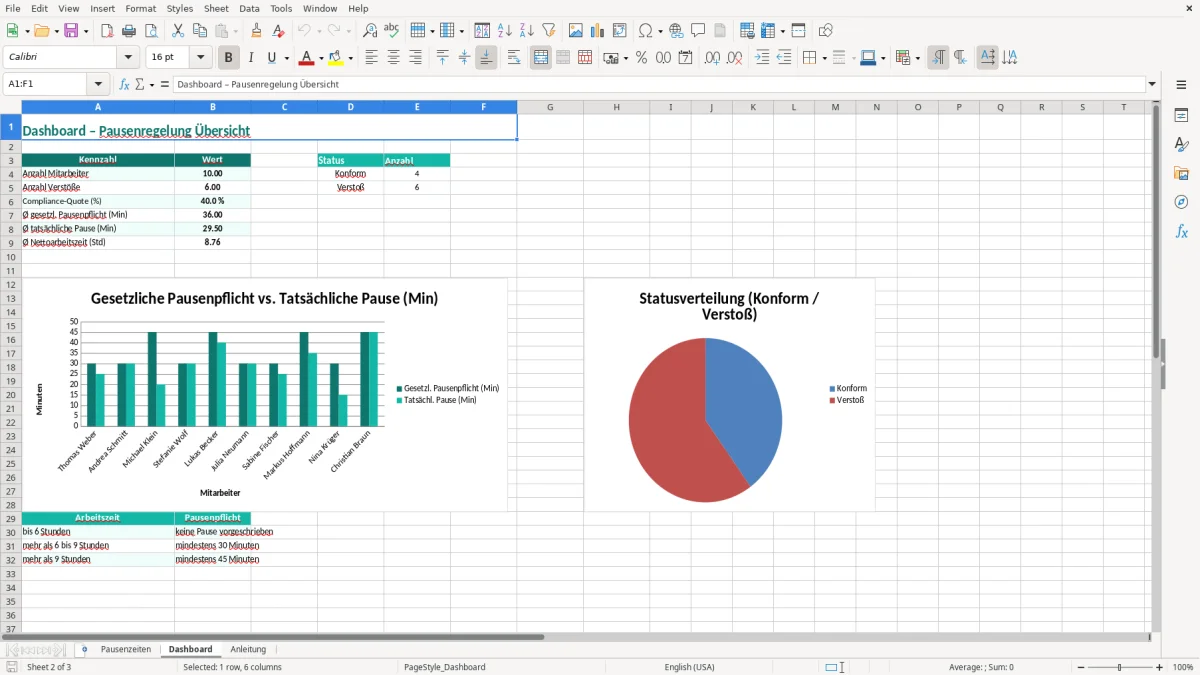Cut the selection with scissors icon
Viewport: 1200px width, 675px height.
(178, 31)
